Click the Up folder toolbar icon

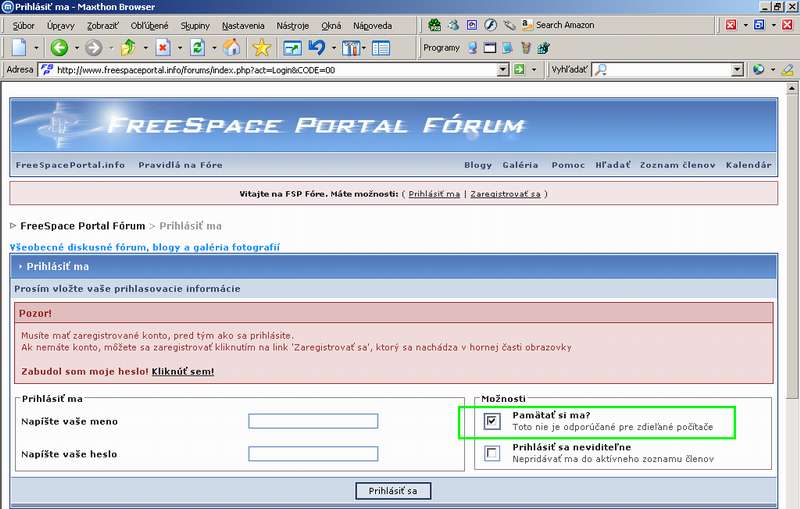click(128, 48)
